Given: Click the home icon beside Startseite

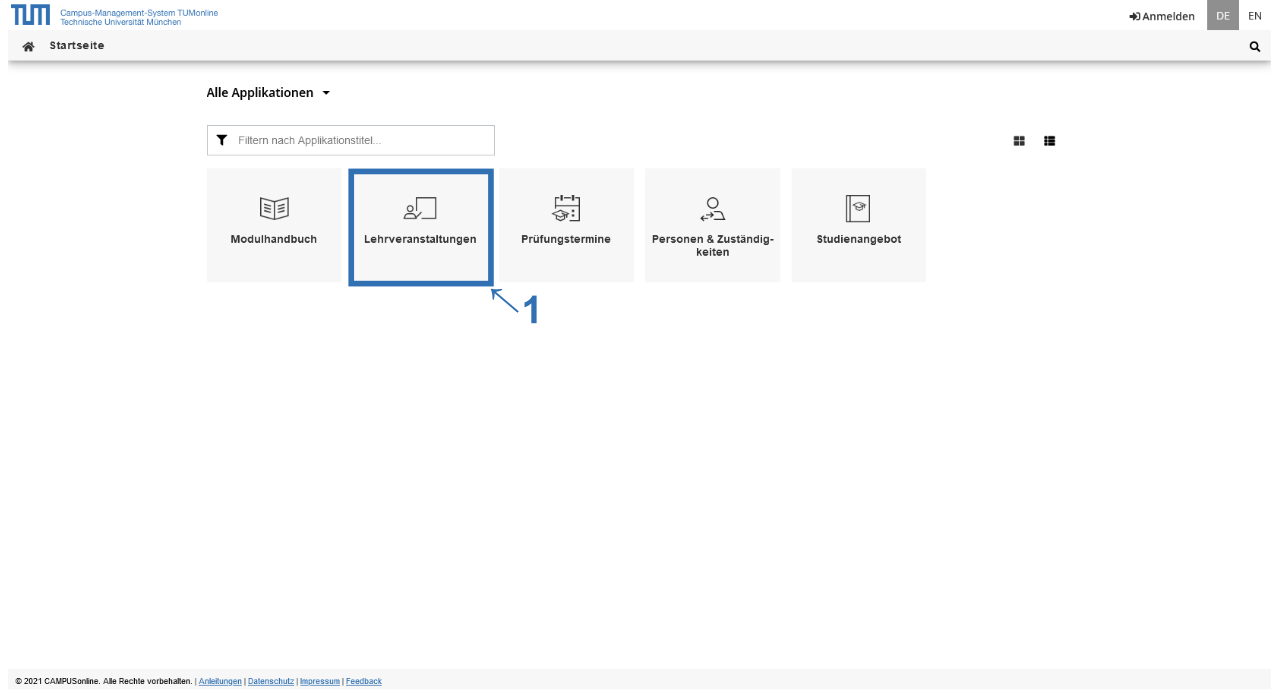Looking at the screenshot, I should [29, 46].
